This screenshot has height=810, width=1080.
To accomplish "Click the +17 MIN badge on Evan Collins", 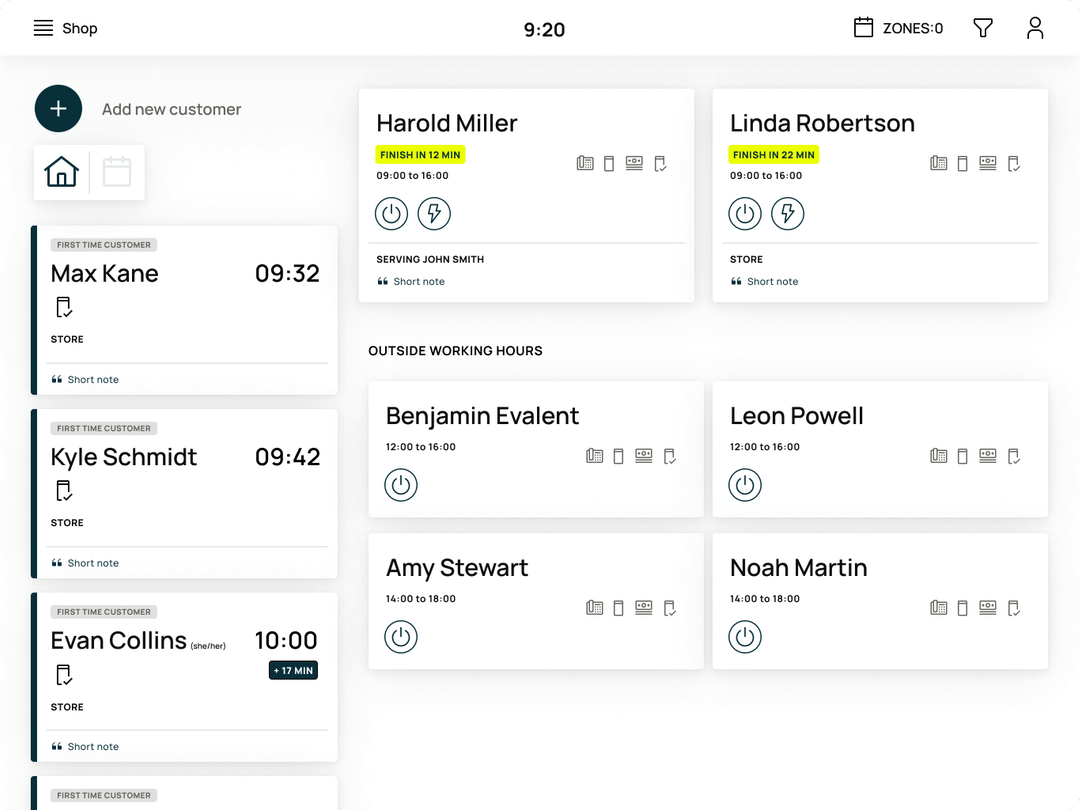I will point(293,670).
